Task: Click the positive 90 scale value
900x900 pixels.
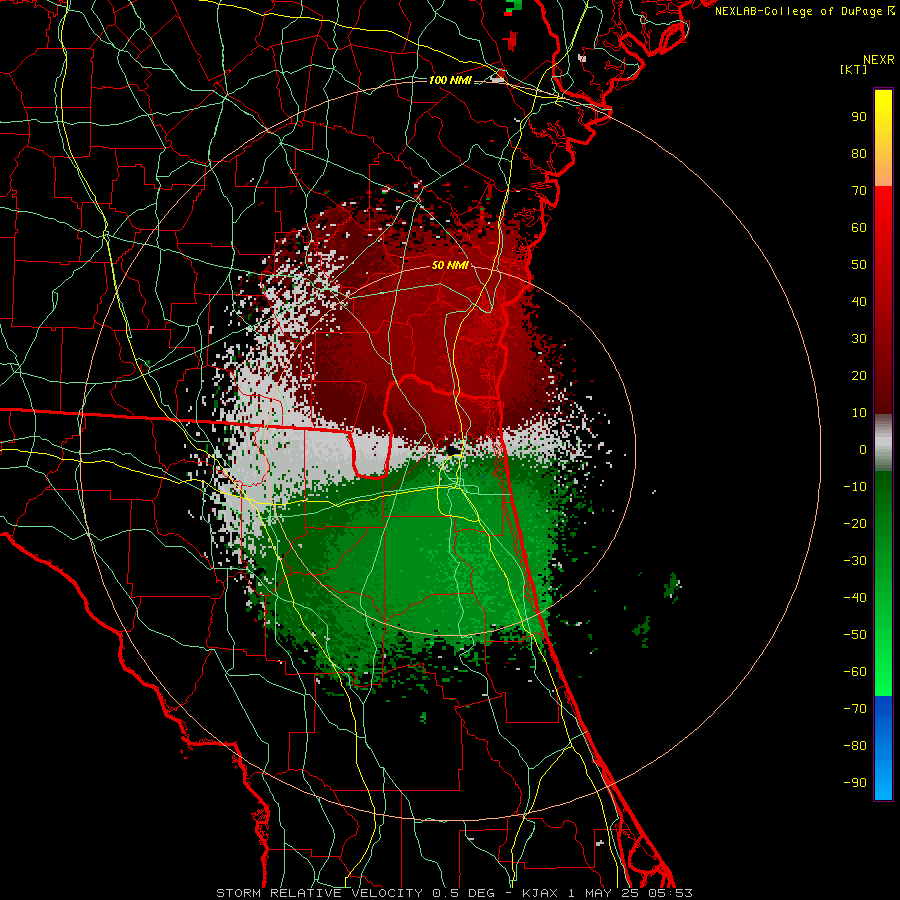Action: (x=859, y=117)
